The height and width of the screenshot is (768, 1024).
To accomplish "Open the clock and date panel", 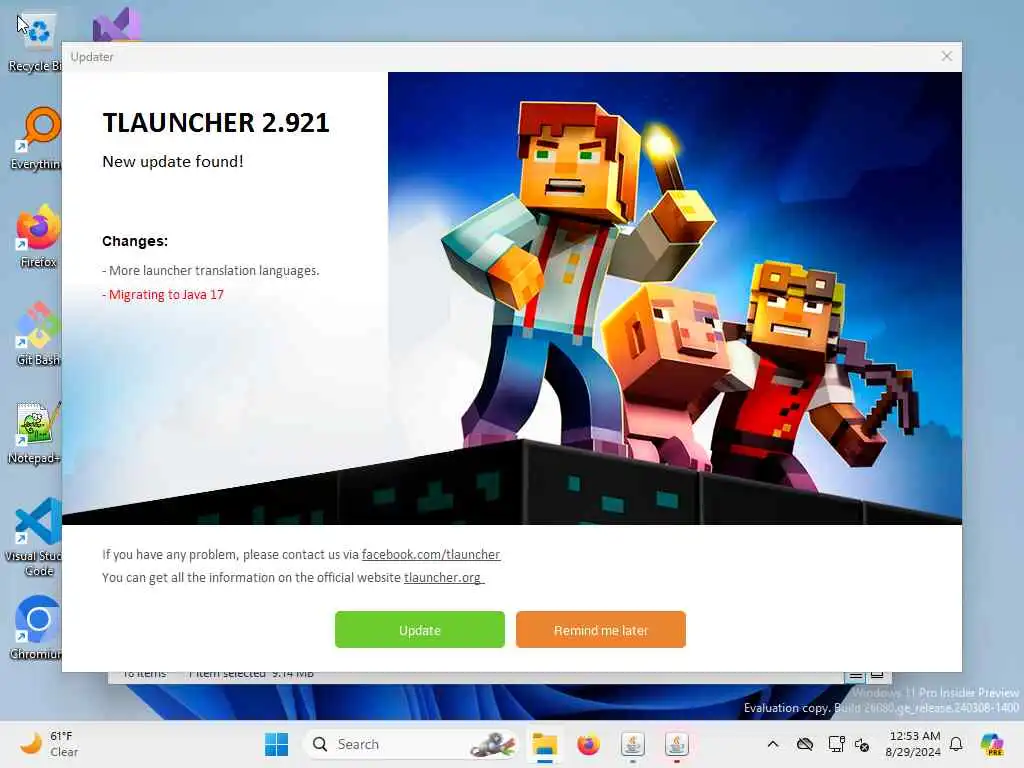I will pyautogui.click(x=913, y=744).
